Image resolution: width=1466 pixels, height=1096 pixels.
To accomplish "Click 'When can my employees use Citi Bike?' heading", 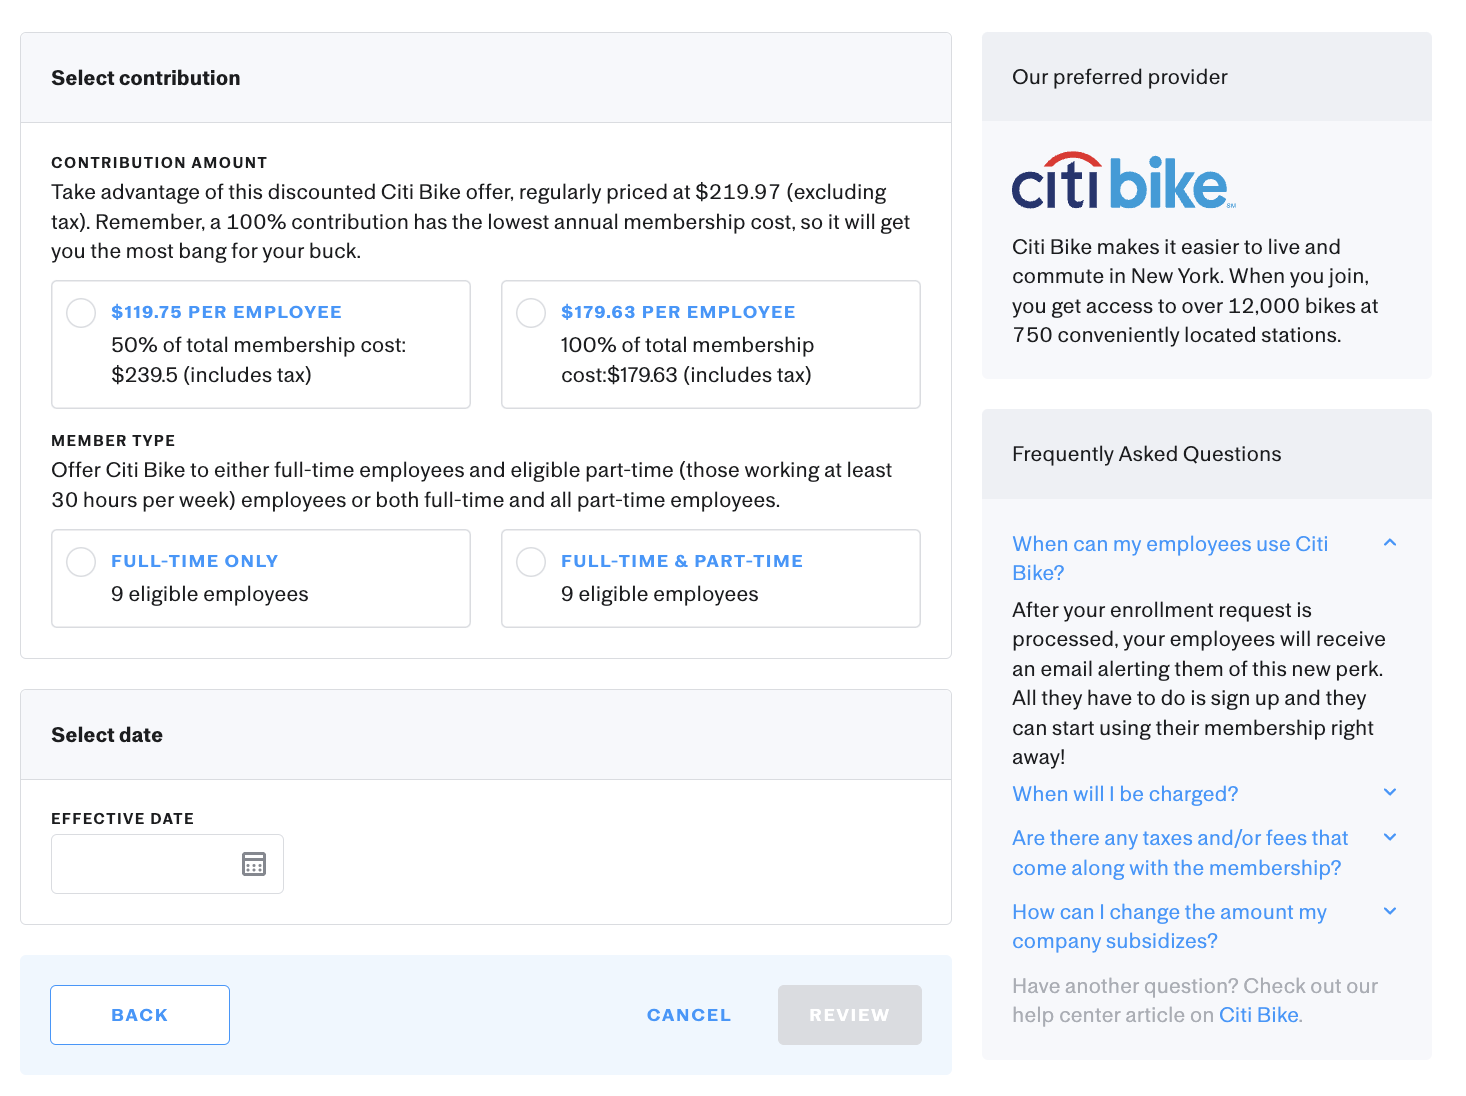I will [1170, 558].
